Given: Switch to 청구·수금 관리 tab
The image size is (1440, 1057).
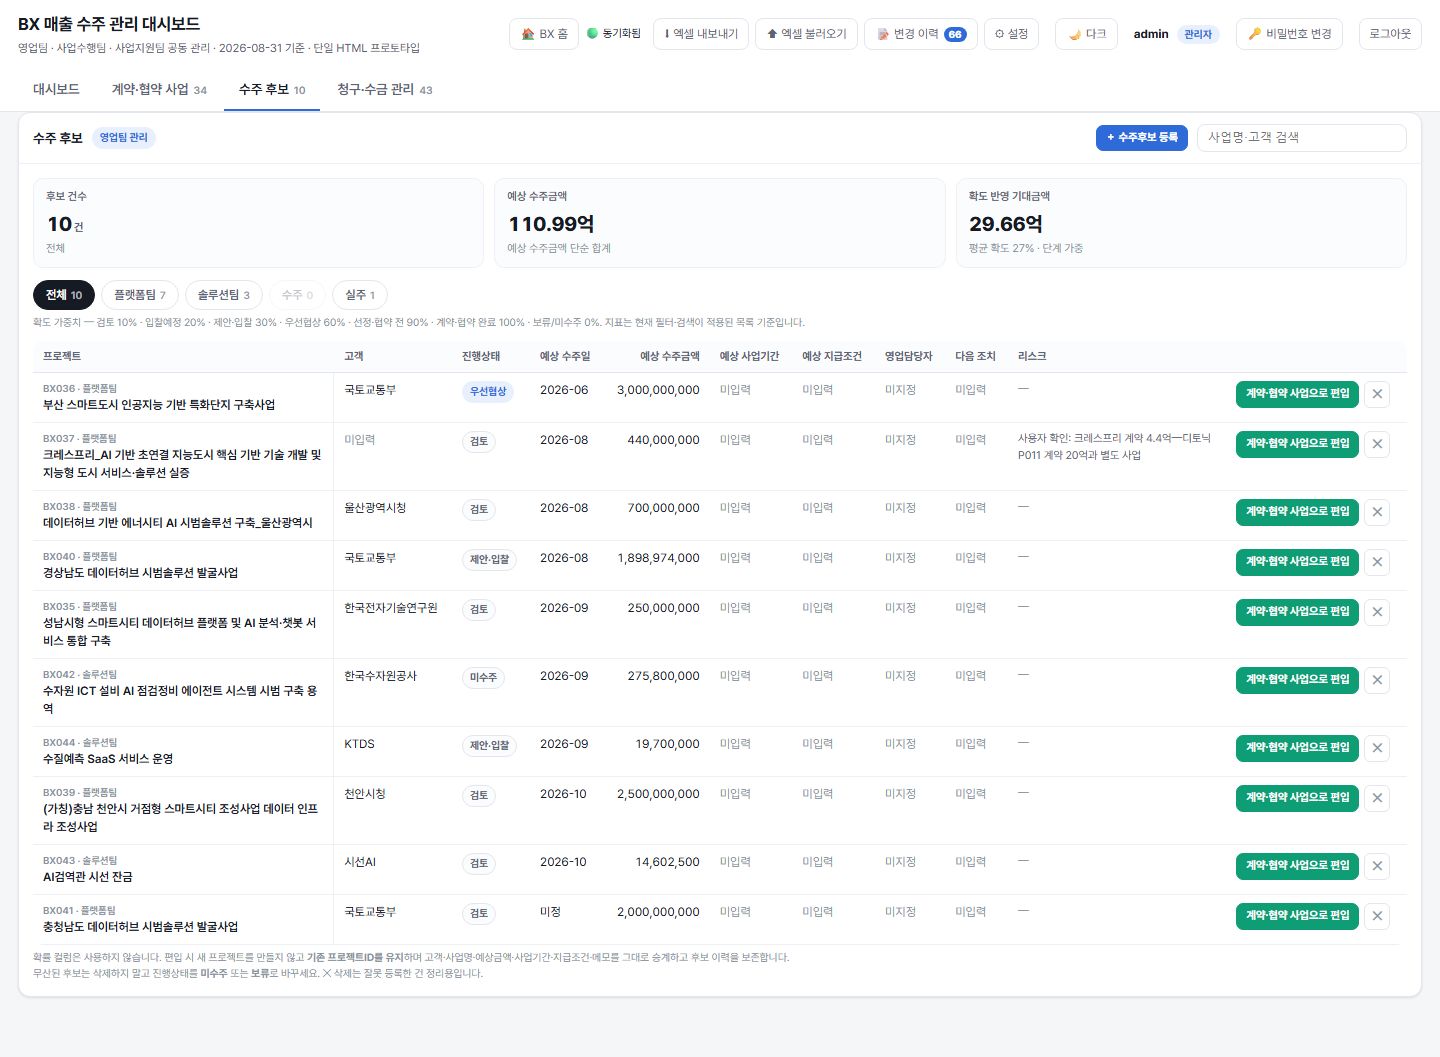Looking at the screenshot, I should pyautogui.click(x=385, y=90).
